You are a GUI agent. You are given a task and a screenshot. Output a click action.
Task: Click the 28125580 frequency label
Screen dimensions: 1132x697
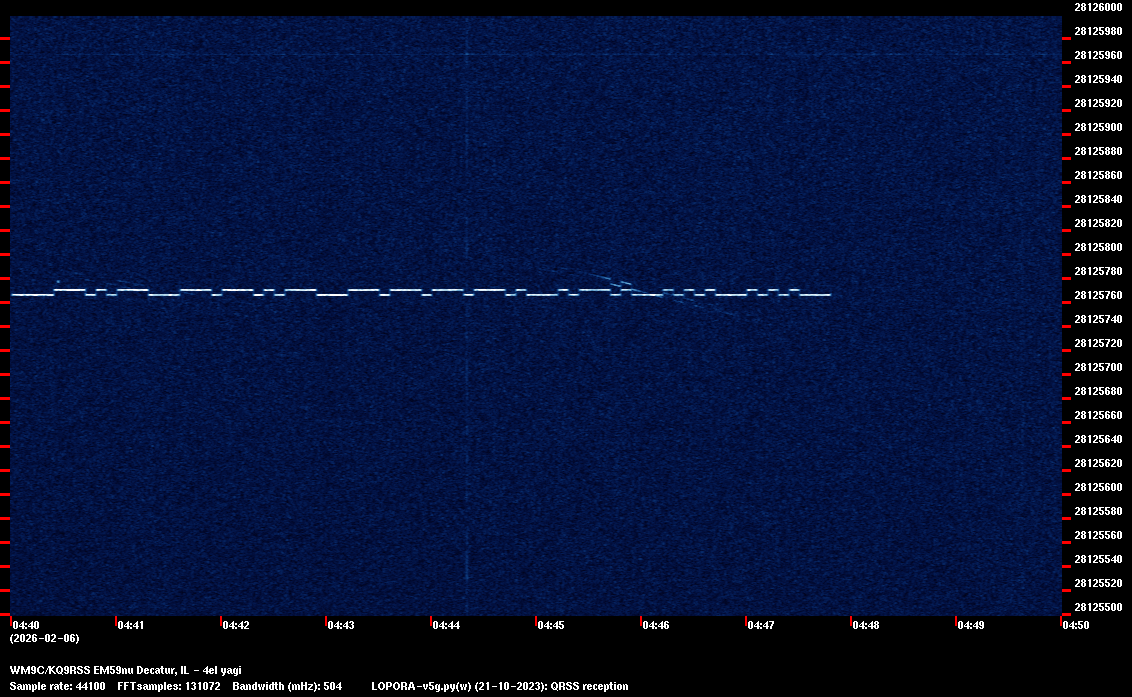(1097, 511)
